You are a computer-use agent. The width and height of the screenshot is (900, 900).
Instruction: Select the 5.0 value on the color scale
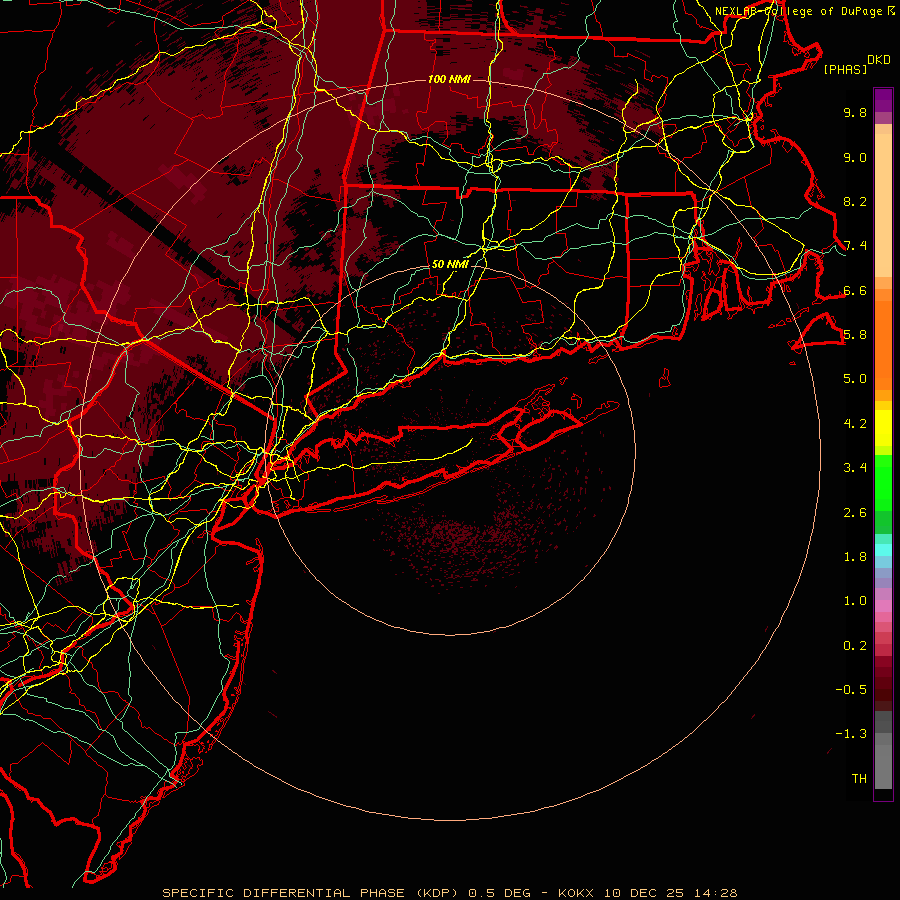tap(855, 379)
